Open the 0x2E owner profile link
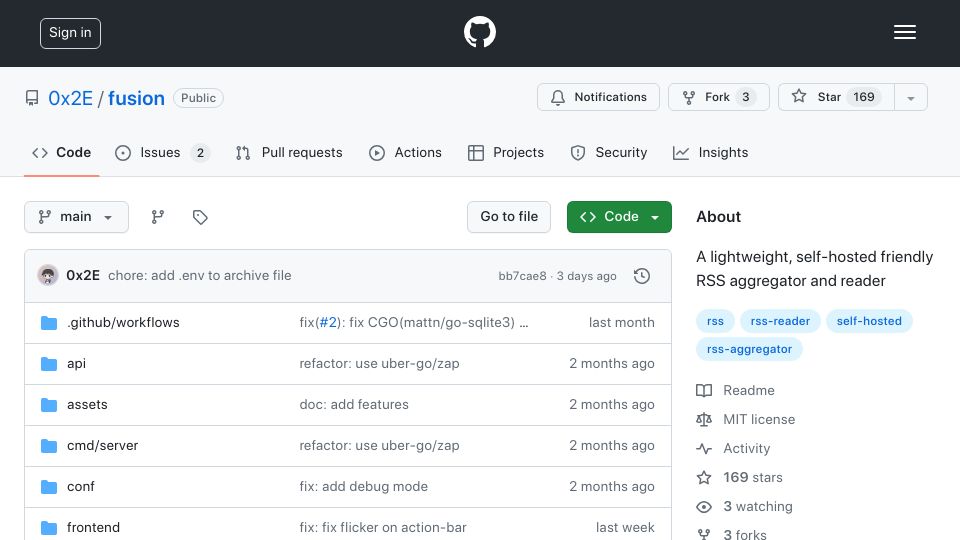Viewport: 960px width, 540px height. point(70,98)
